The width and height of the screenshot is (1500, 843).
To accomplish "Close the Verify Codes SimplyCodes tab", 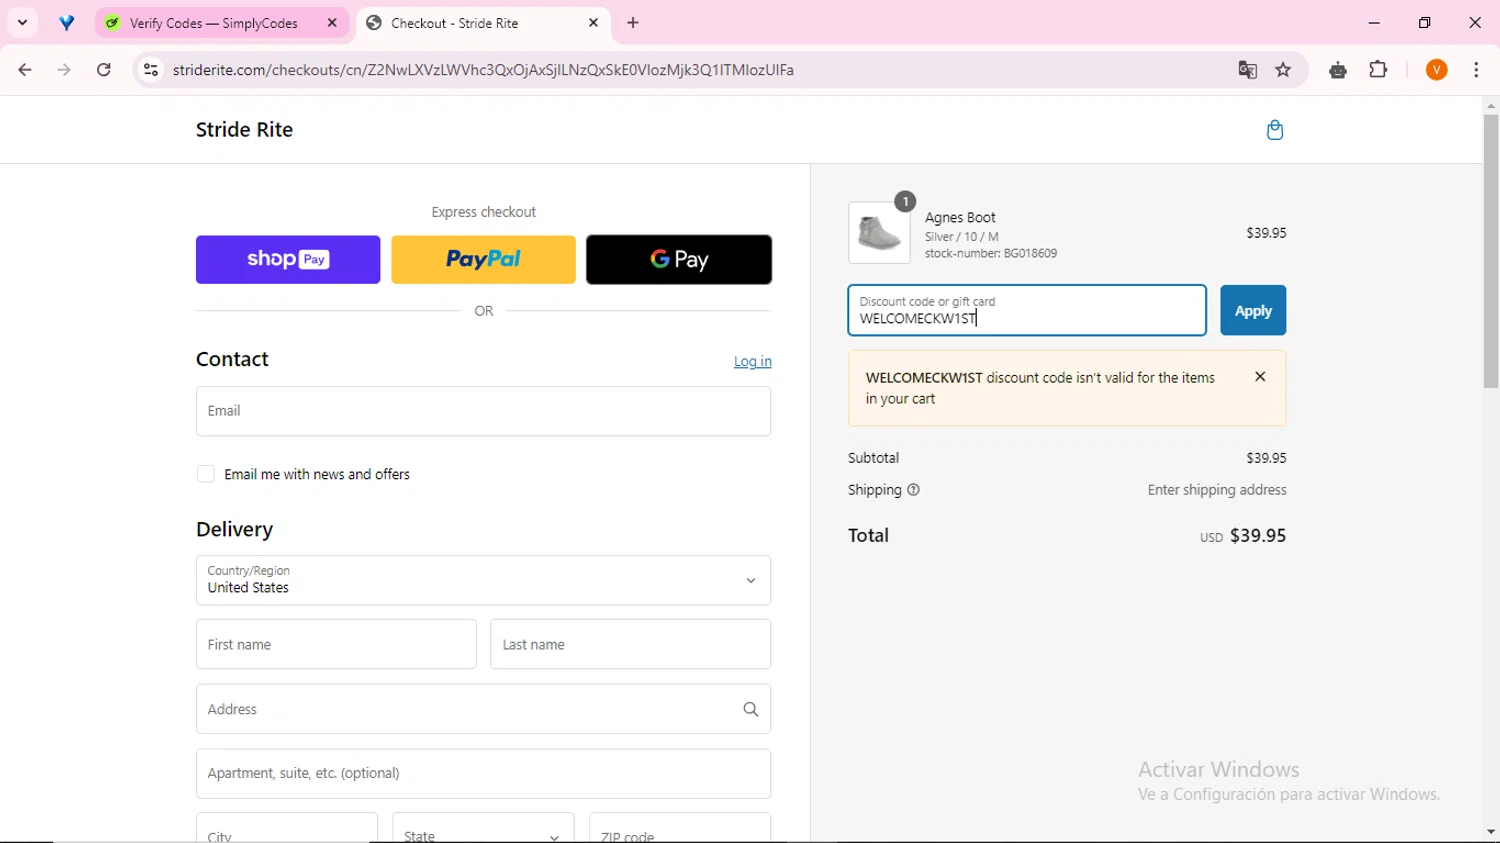I will coord(332,23).
